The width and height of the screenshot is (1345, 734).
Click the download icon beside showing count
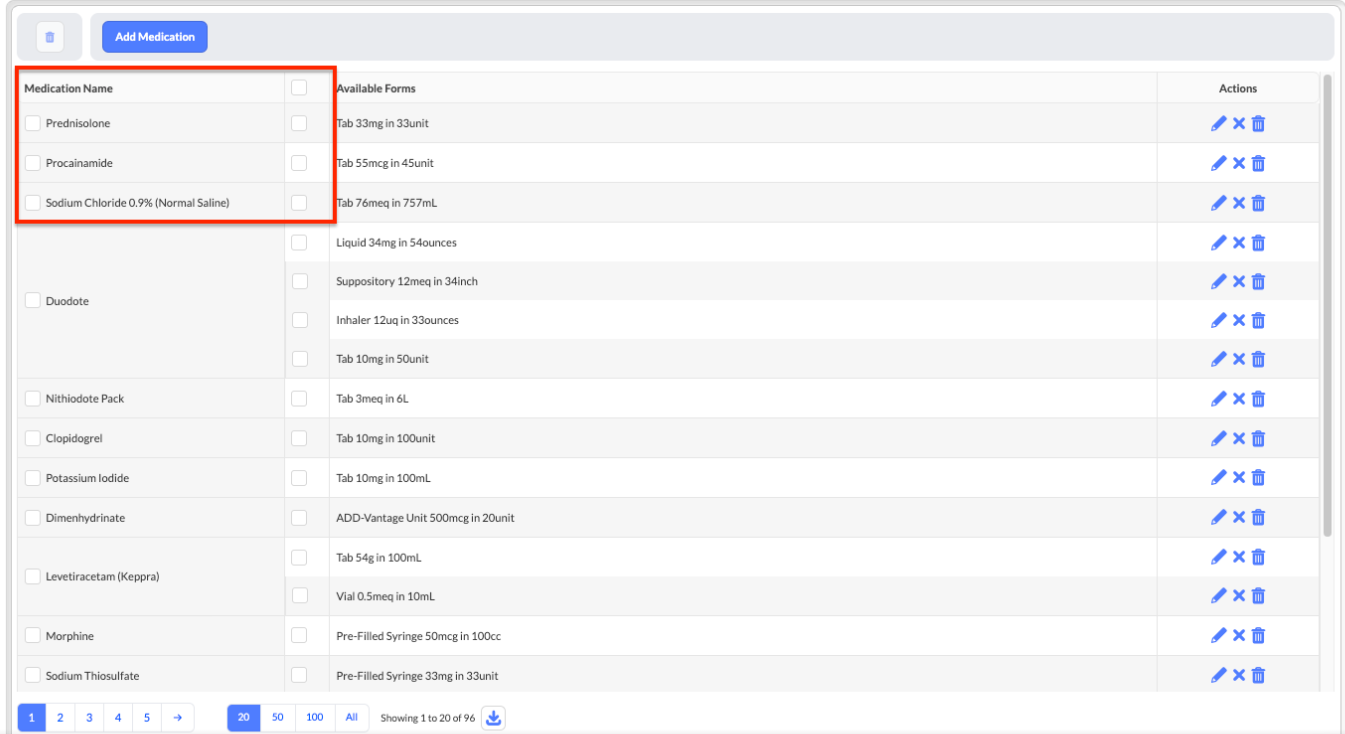493,718
